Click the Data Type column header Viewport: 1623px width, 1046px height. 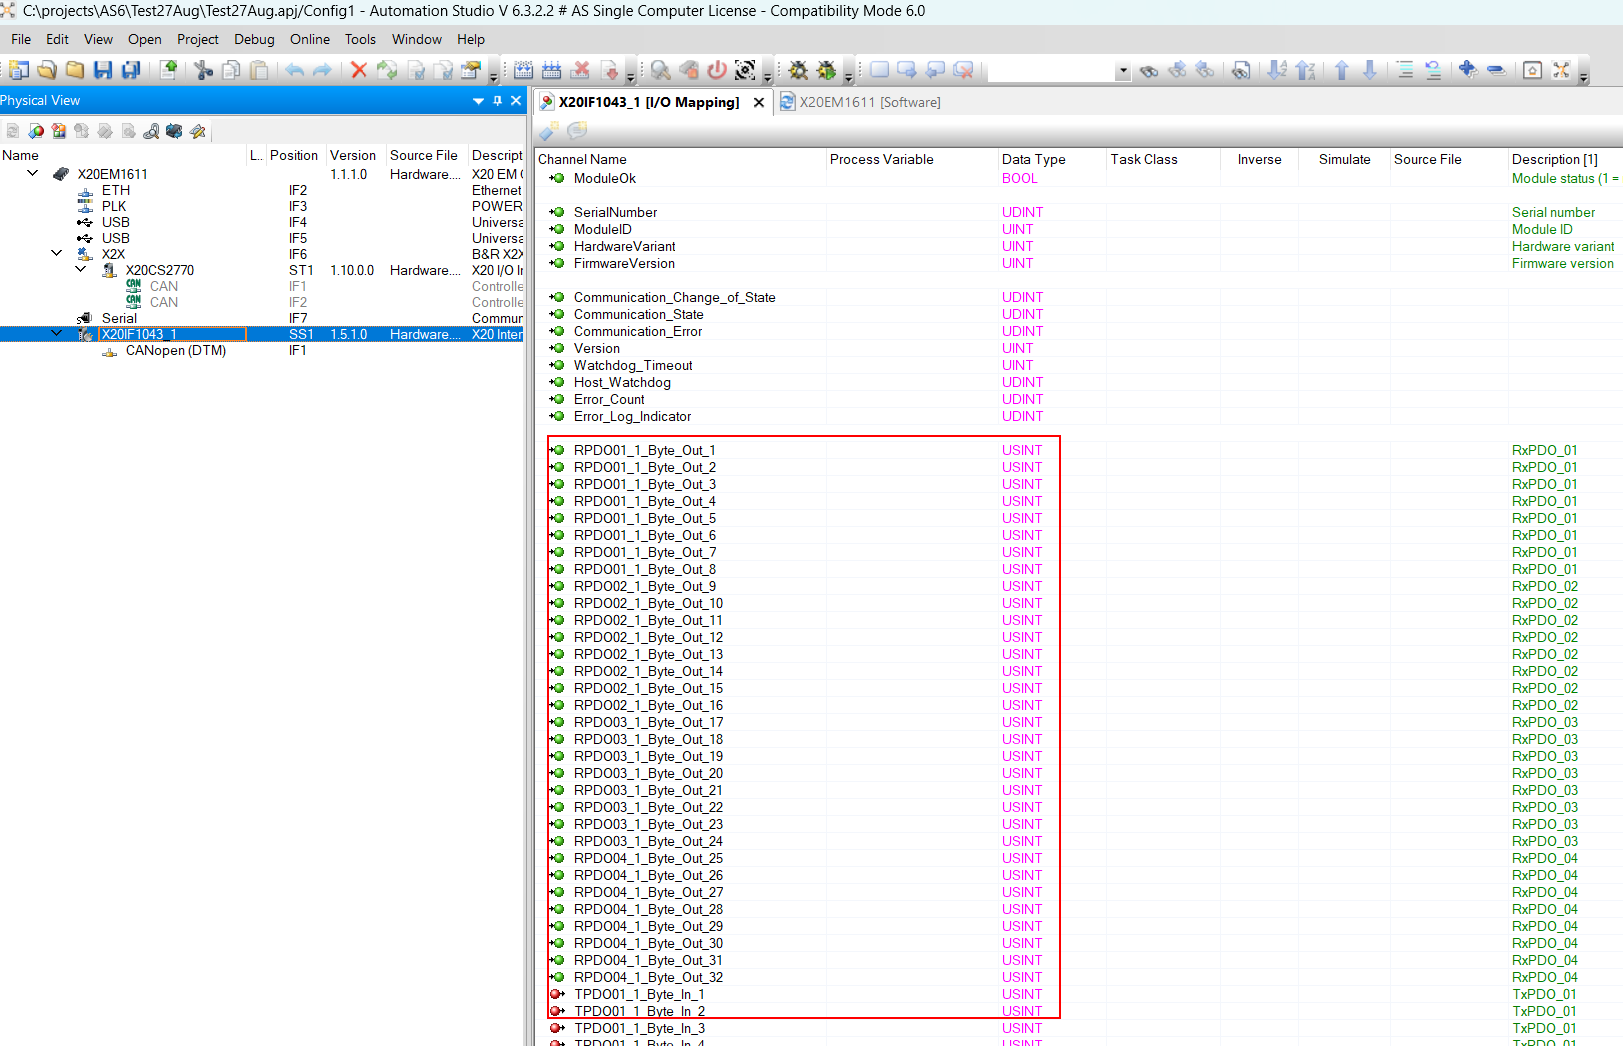pos(1034,159)
